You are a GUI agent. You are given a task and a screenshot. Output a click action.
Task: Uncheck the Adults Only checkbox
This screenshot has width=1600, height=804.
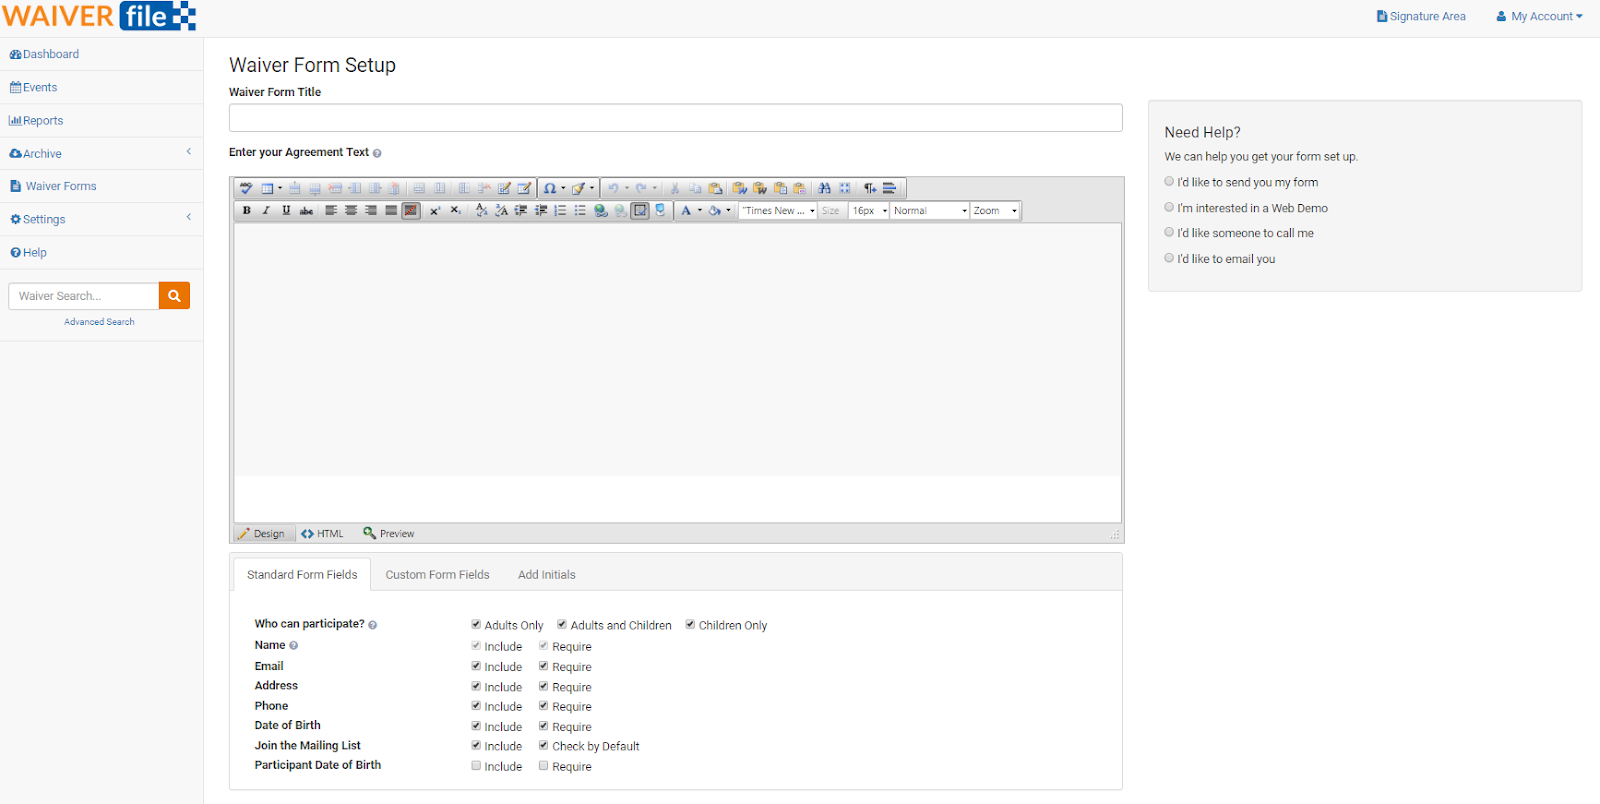(476, 625)
